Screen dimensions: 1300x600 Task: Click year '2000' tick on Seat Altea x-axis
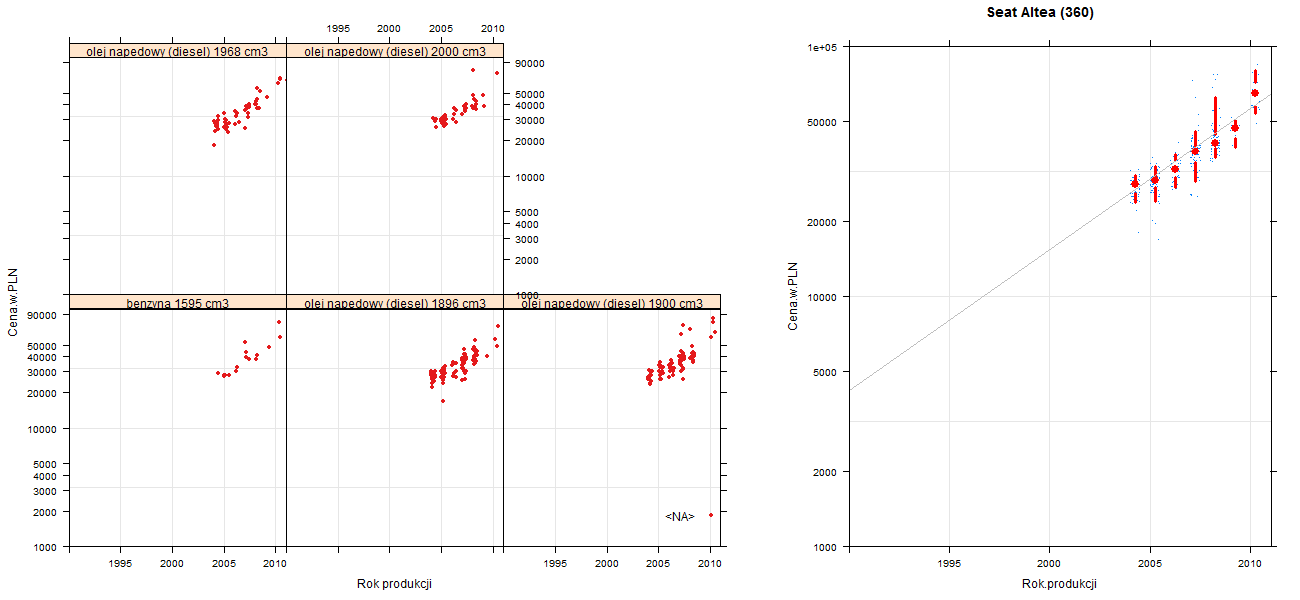(1049, 564)
